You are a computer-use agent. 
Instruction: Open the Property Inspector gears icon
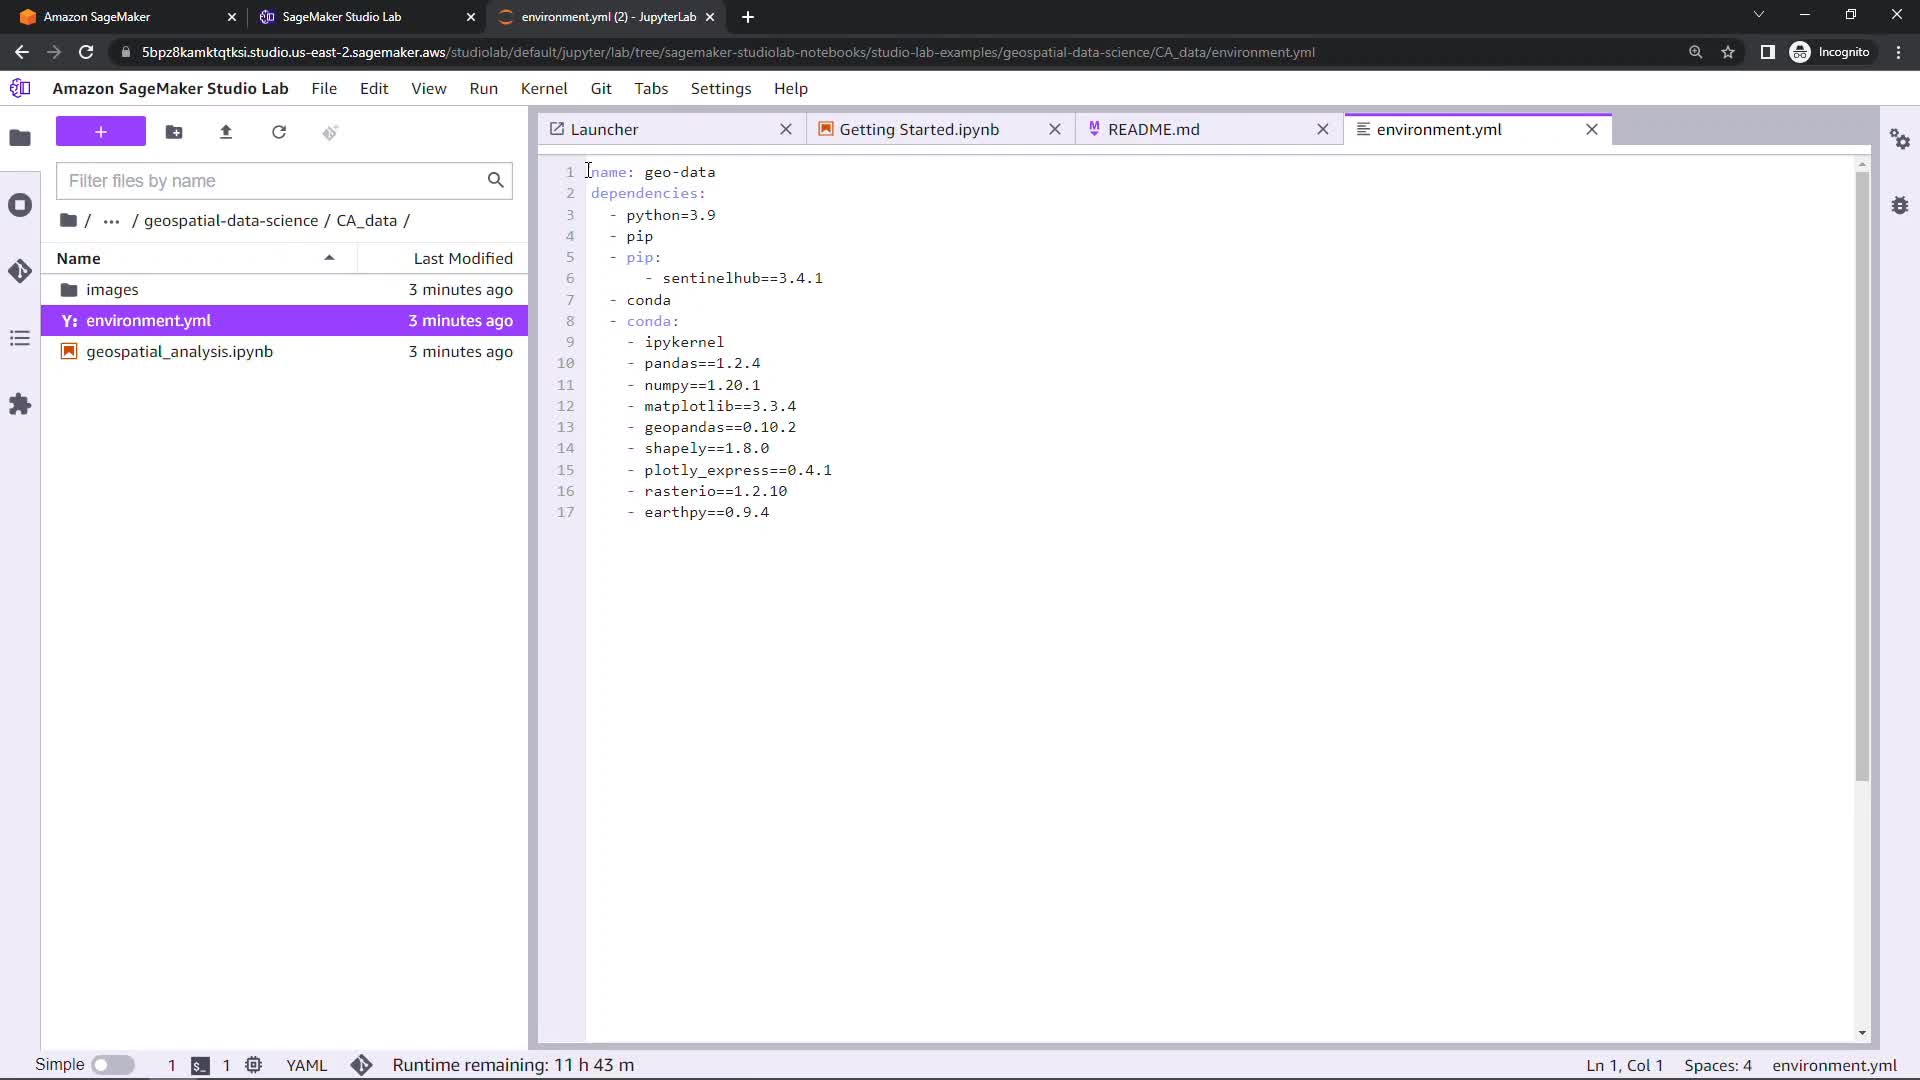pos(1900,139)
